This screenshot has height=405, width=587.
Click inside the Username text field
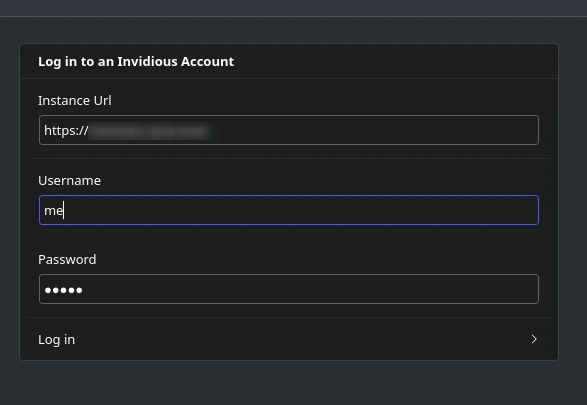coord(289,210)
